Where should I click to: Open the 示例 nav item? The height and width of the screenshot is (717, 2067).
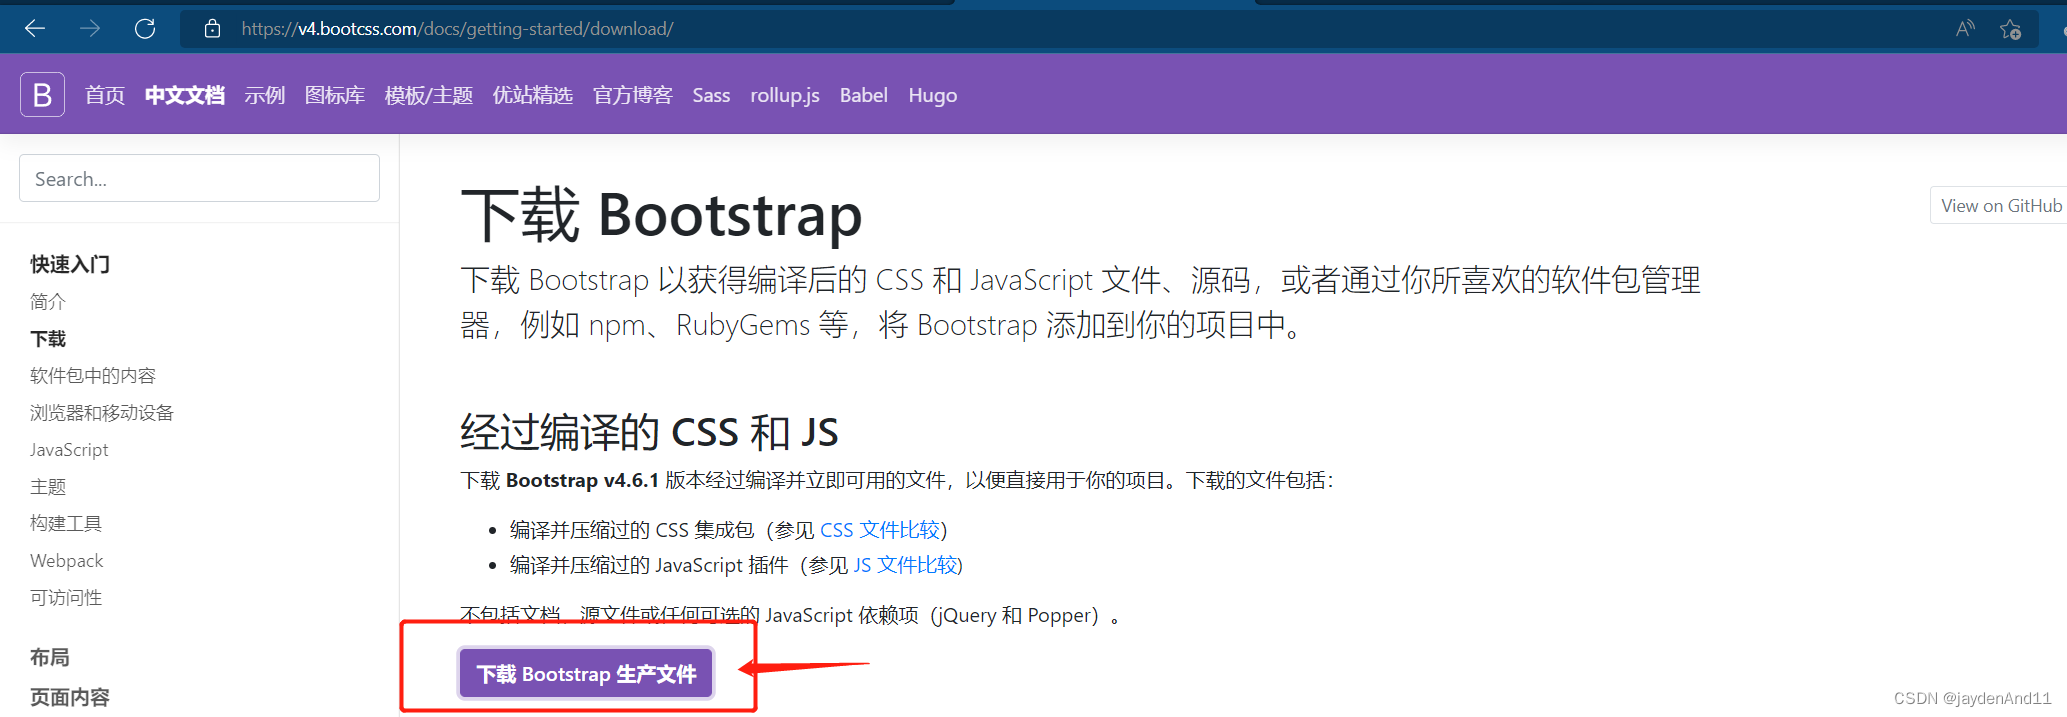click(x=265, y=95)
